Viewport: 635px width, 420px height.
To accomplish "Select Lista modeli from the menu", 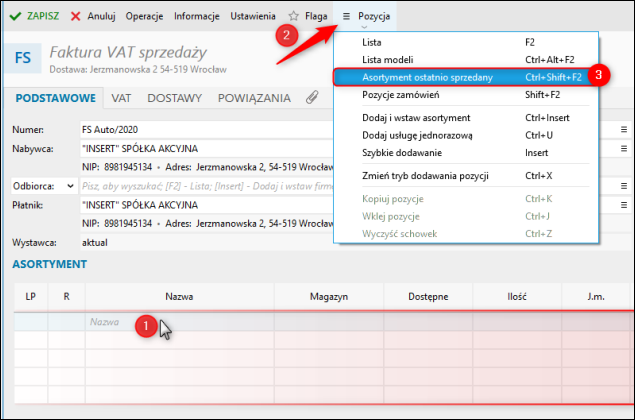I will (x=390, y=60).
